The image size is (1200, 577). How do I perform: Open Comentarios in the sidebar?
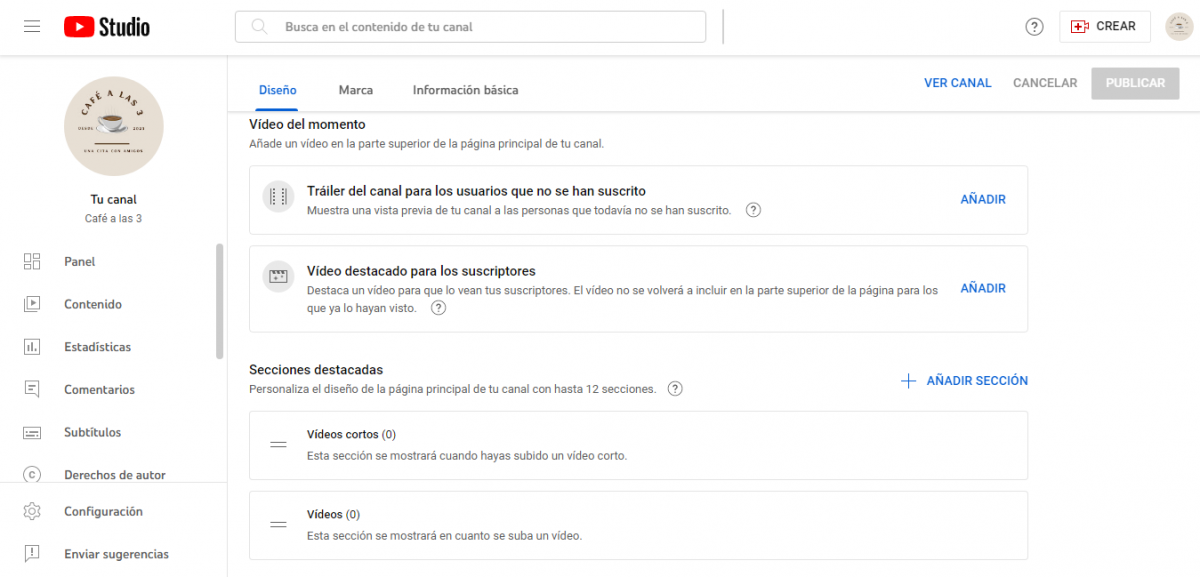[x=99, y=390]
